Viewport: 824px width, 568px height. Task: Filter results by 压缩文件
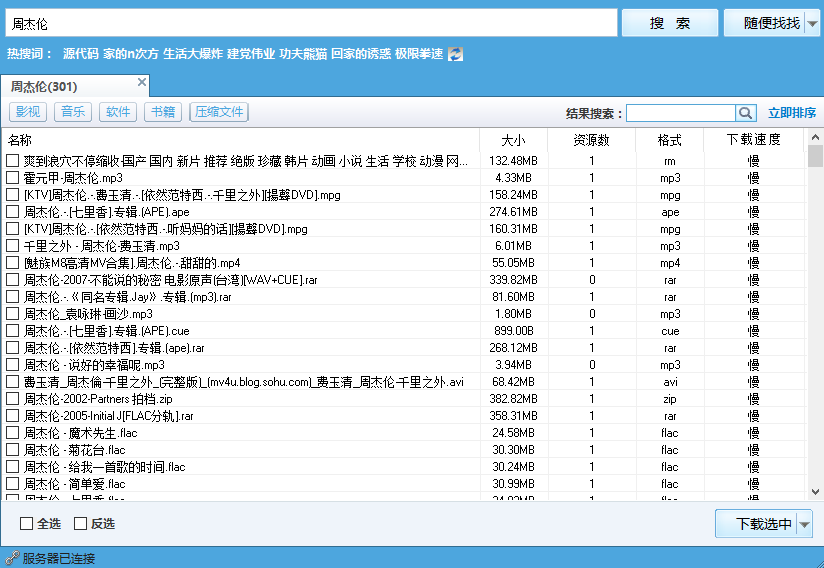coord(219,112)
